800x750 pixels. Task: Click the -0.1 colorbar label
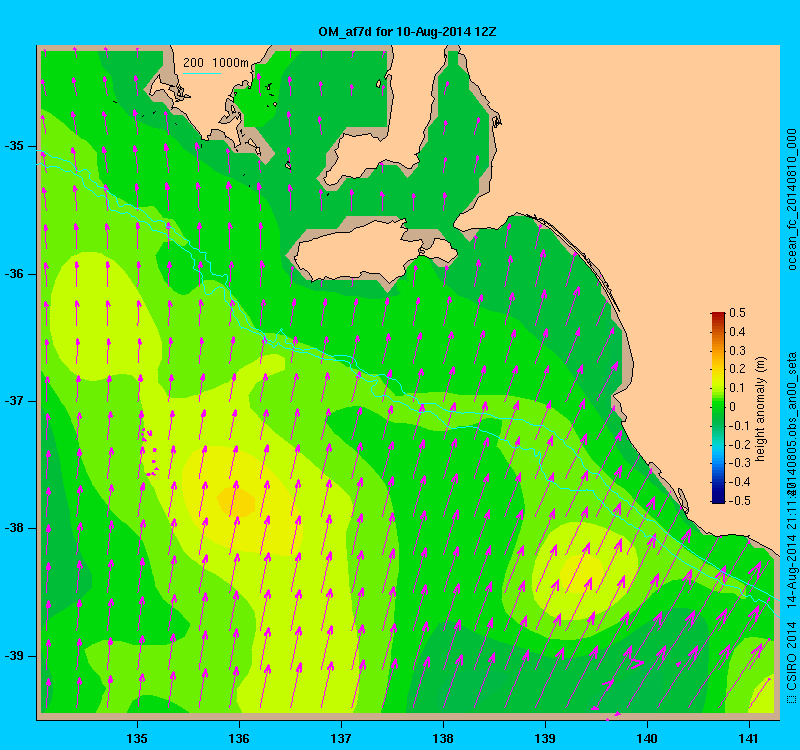739,426
